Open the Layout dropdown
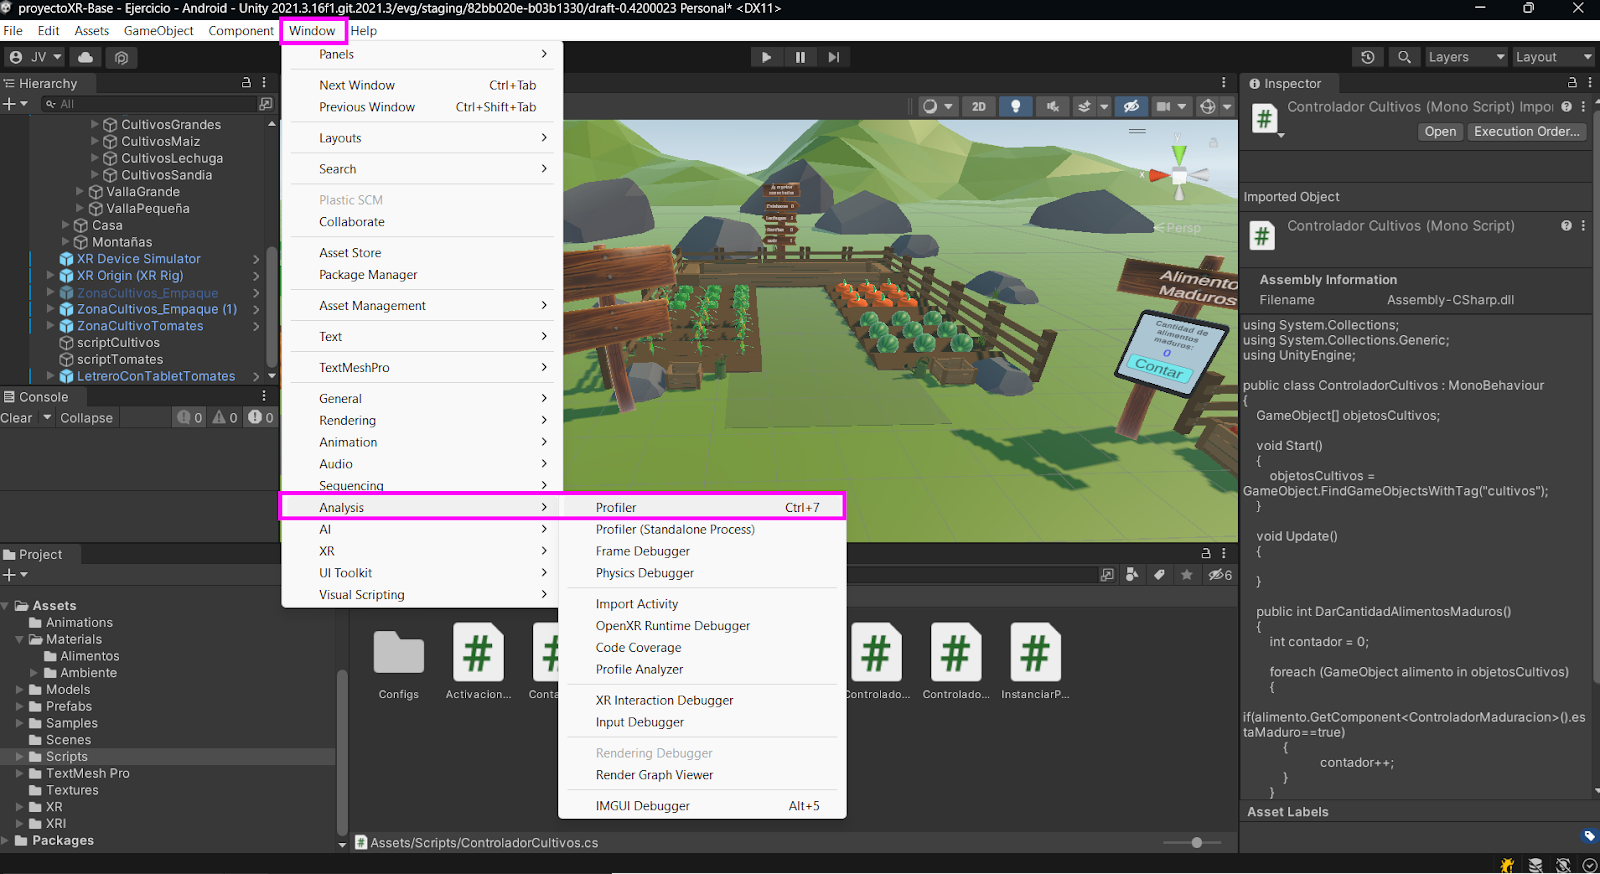The width and height of the screenshot is (1600, 874). [x=1552, y=57]
